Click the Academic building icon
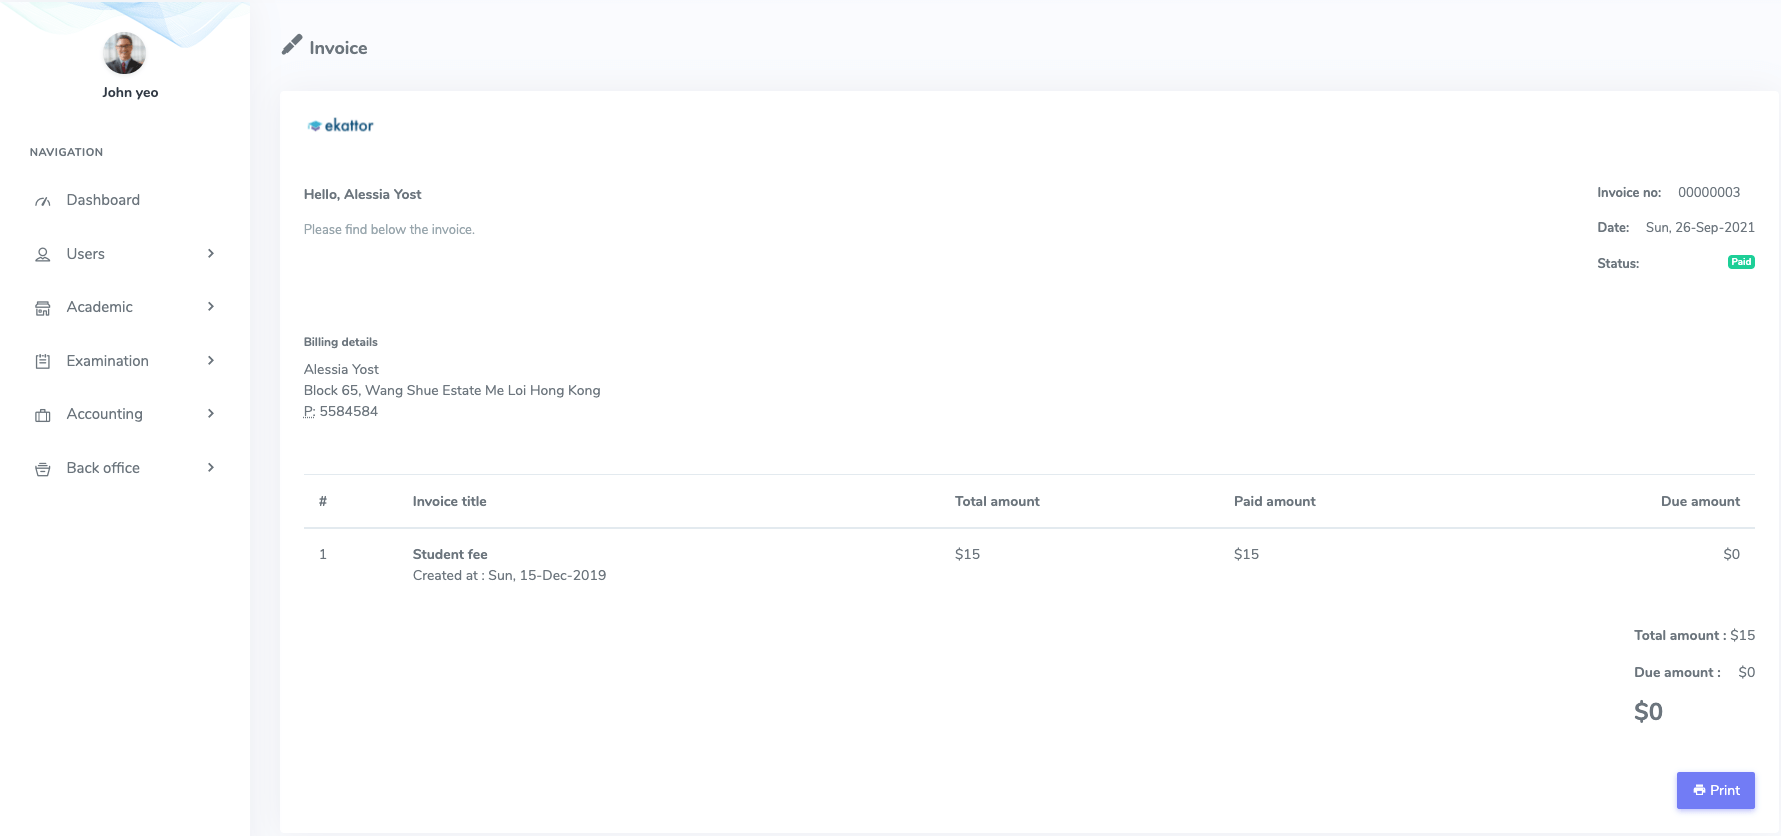Image resolution: width=1781 pixels, height=836 pixels. (x=42, y=308)
